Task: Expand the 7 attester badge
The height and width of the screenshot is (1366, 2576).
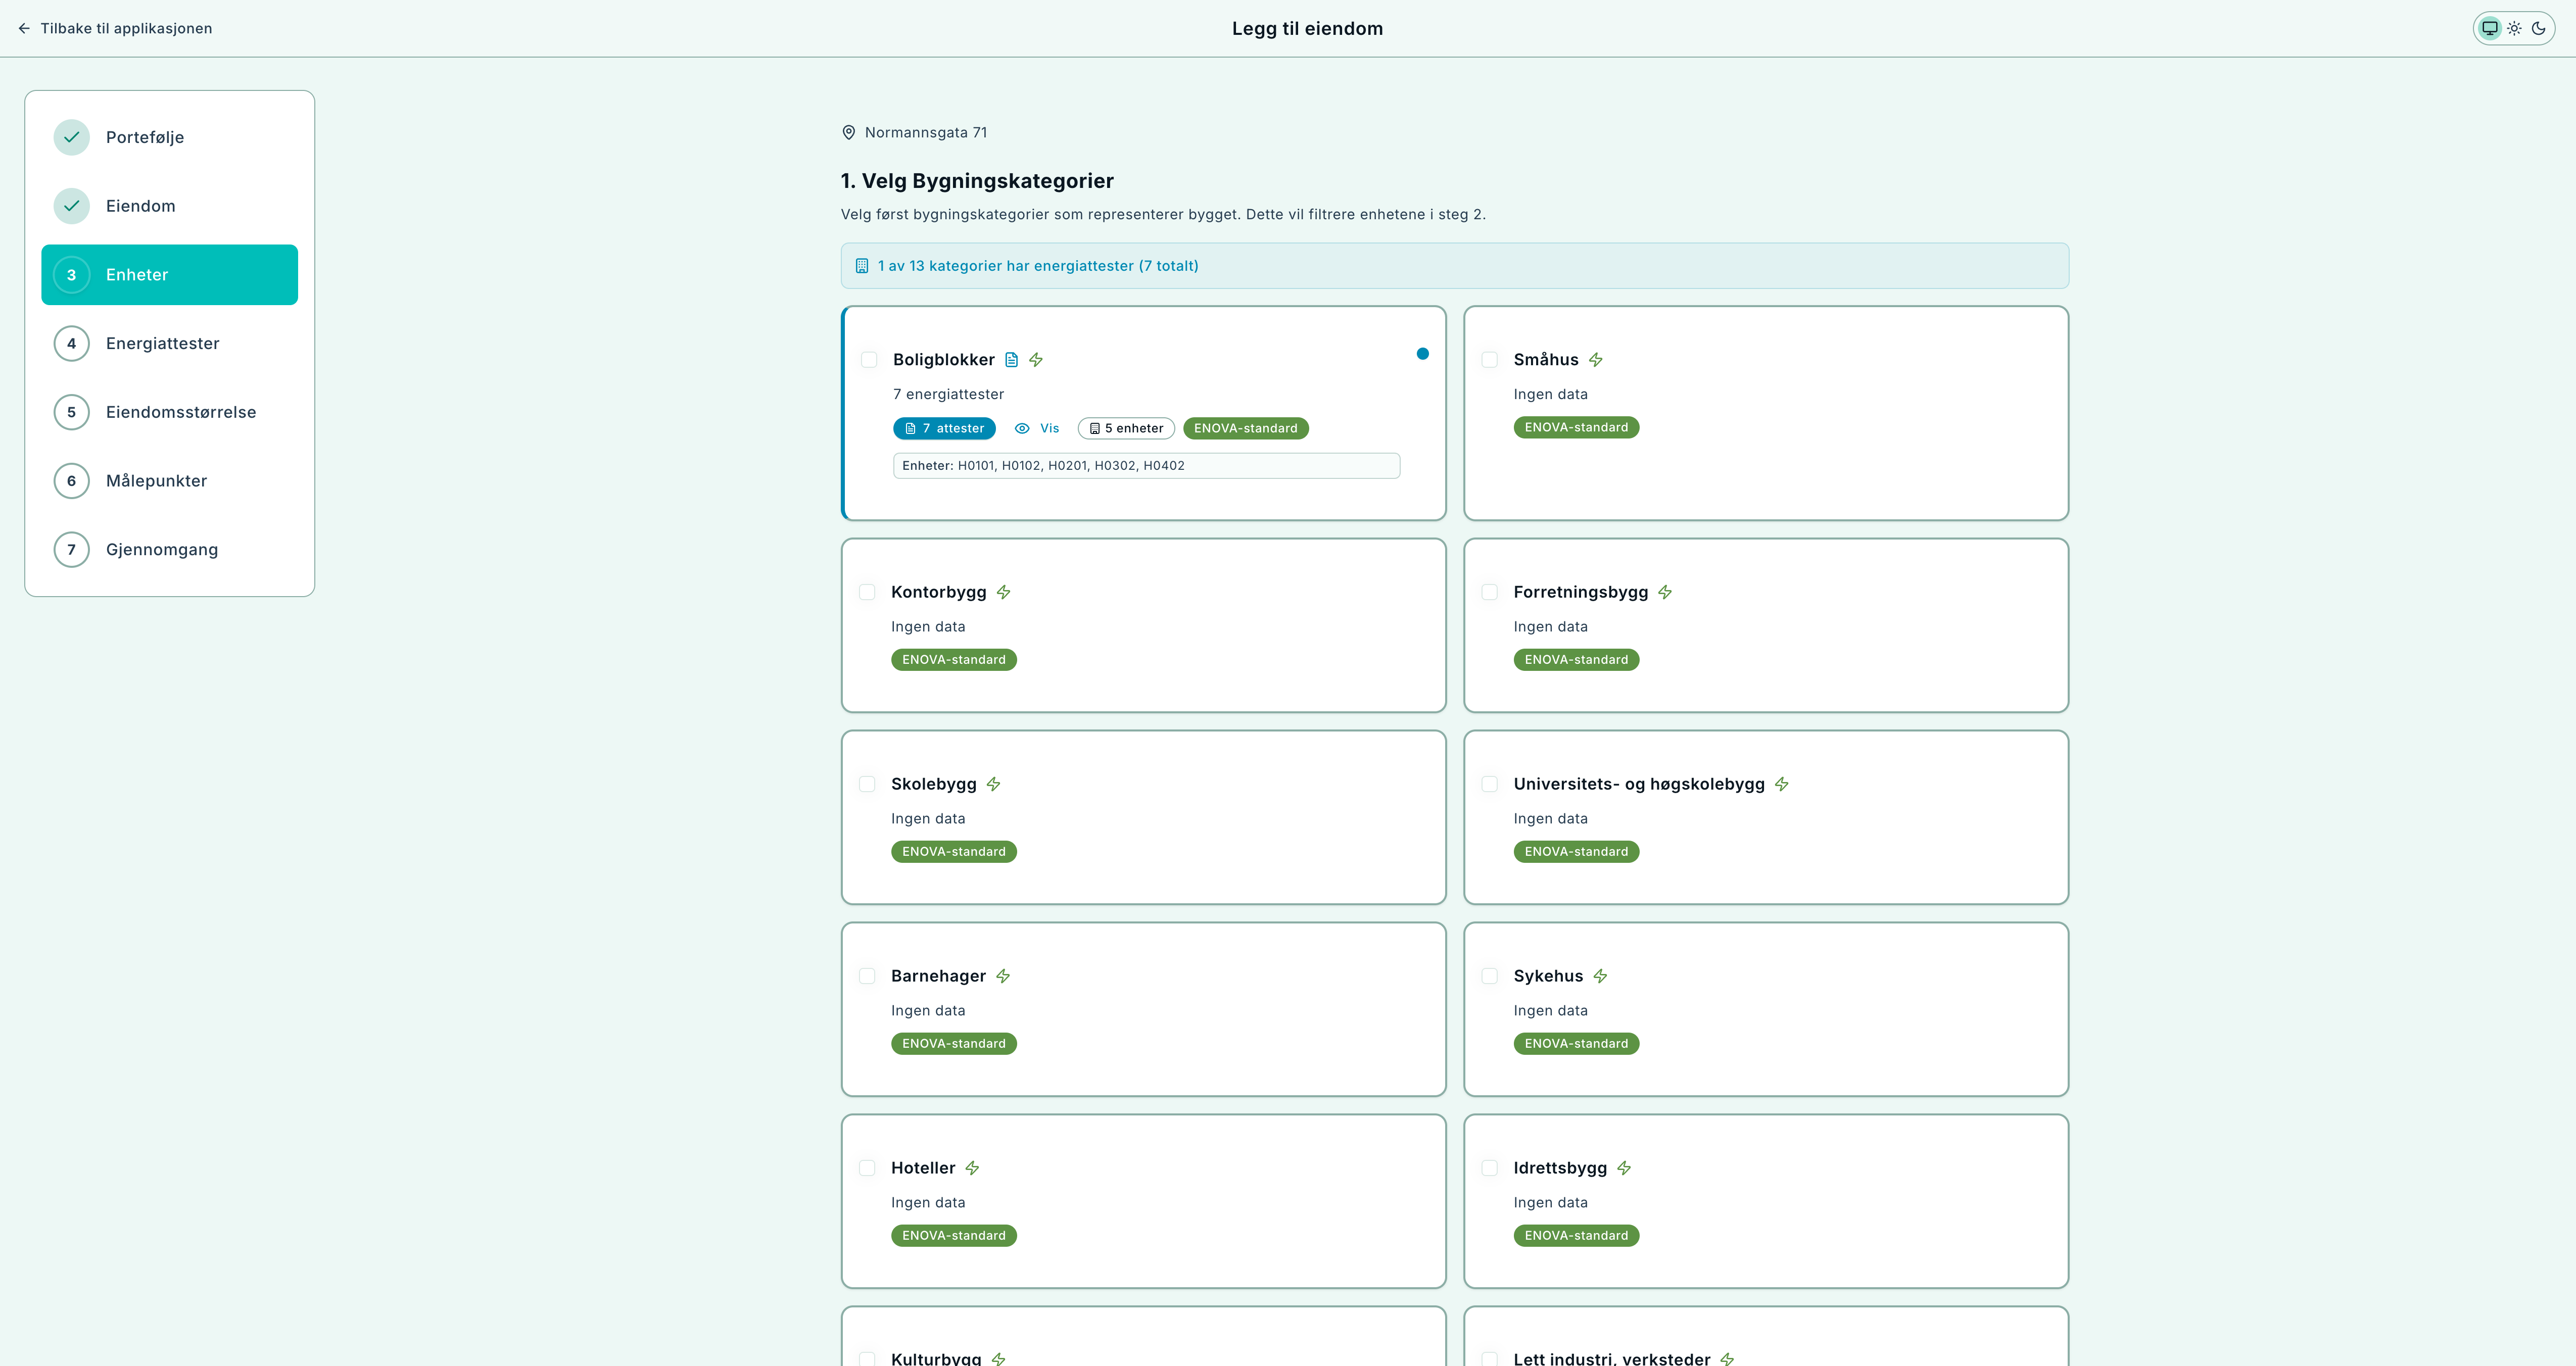Action: [x=944, y=428]
